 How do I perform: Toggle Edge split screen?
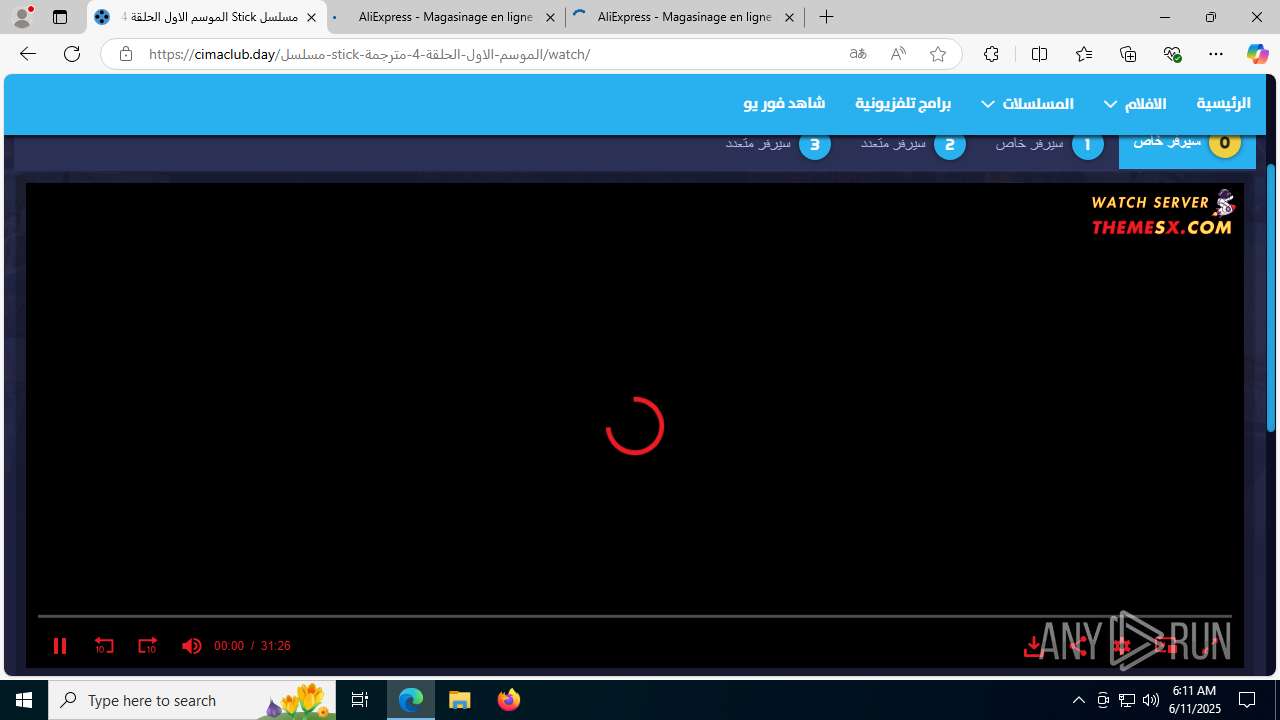tap(1039, 54)
